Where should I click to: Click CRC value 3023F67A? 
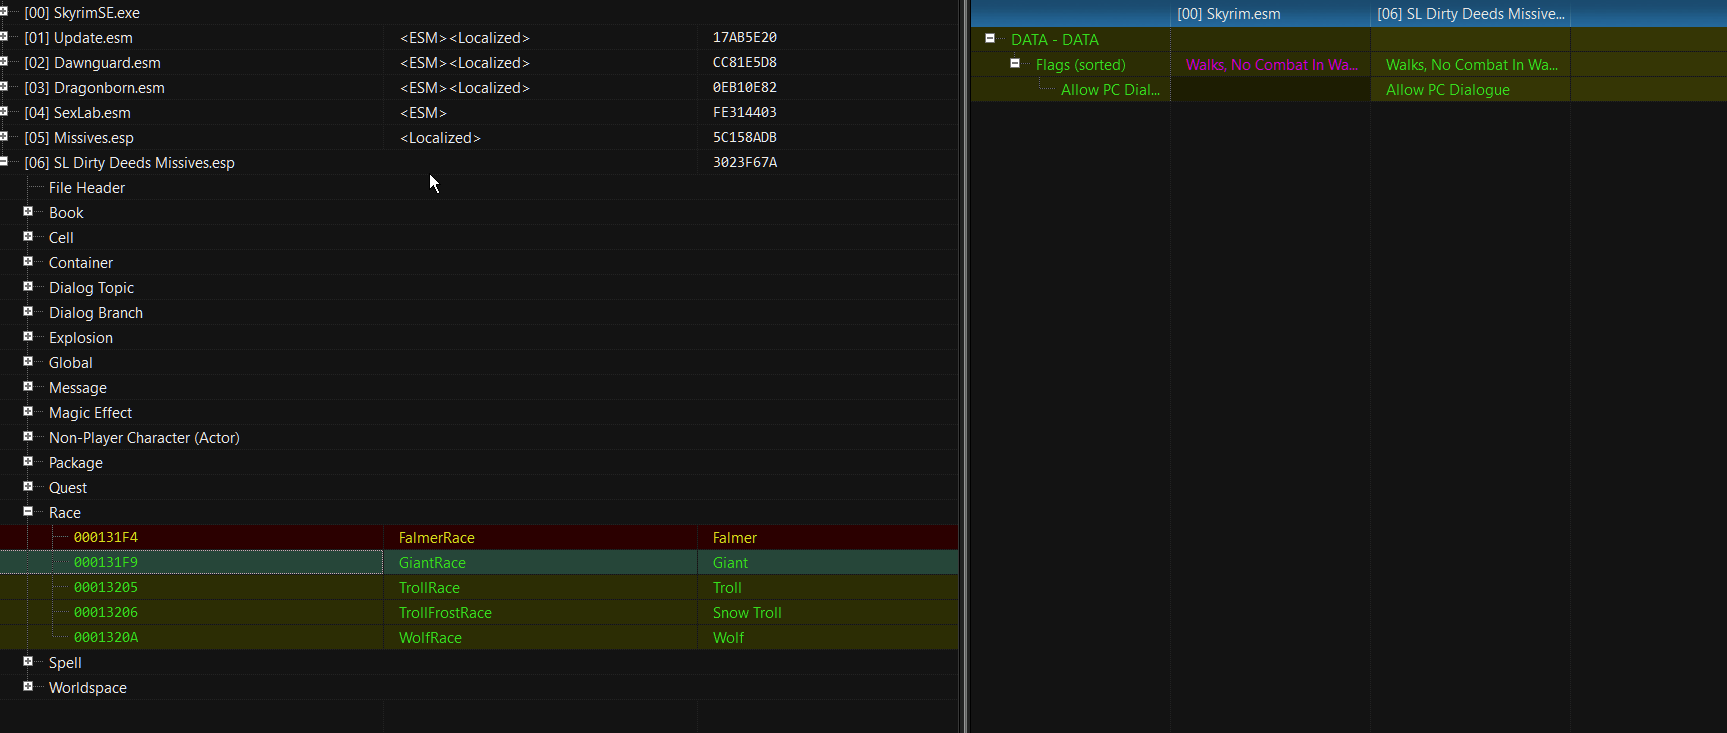pos(745,163)
